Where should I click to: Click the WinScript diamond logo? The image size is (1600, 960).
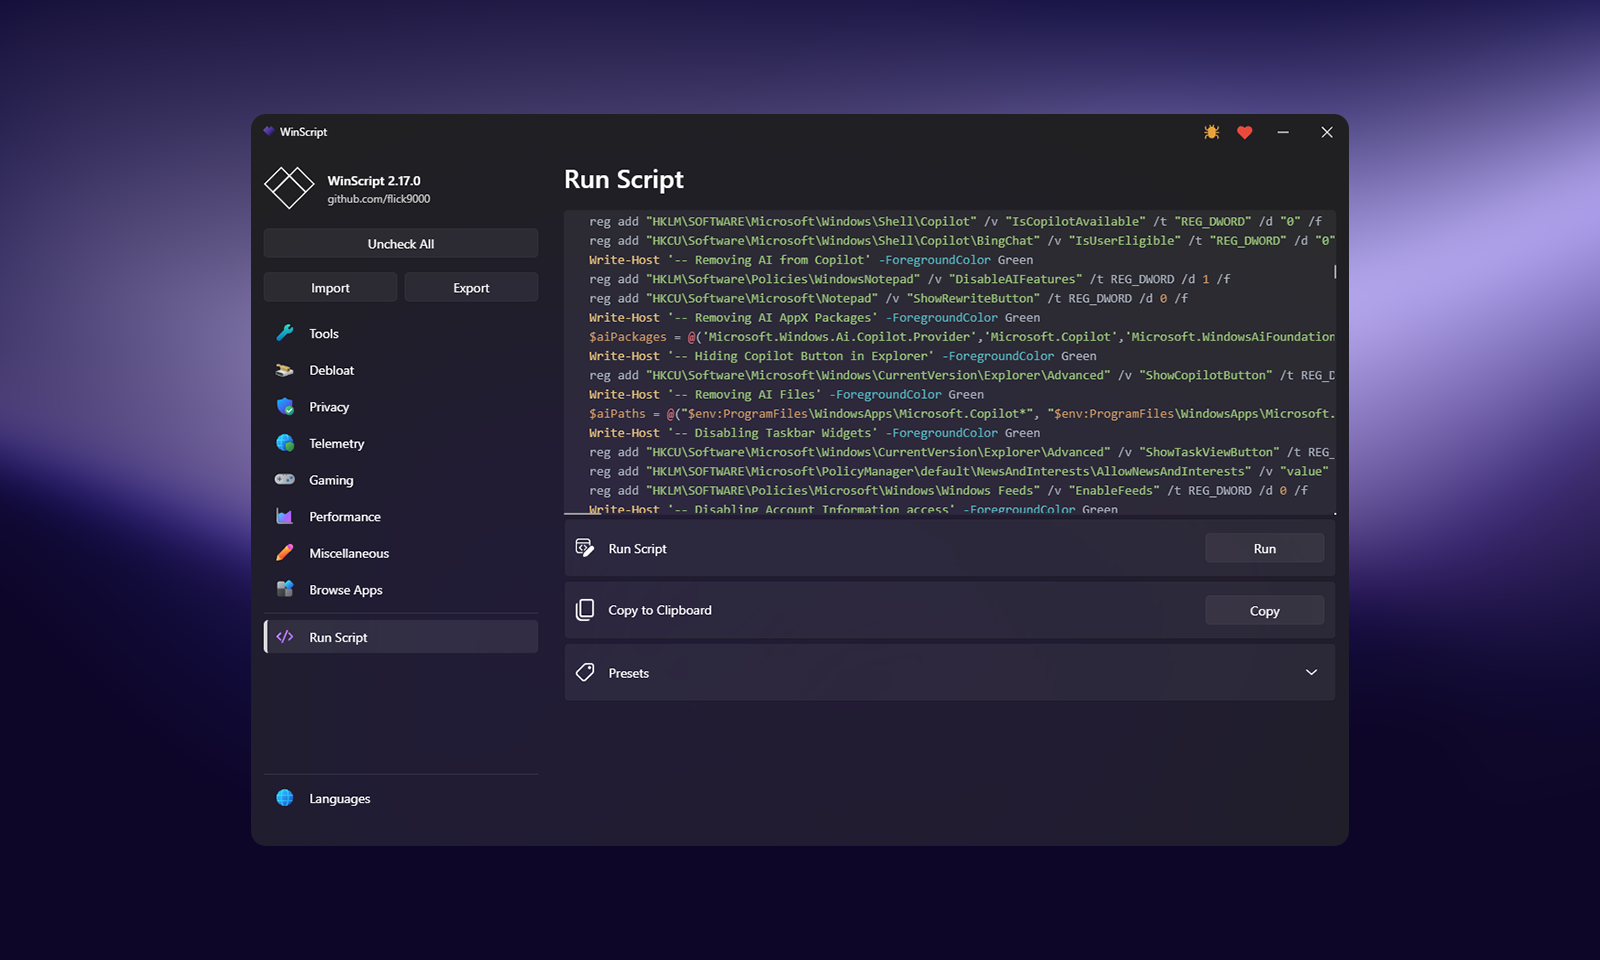(289, 187)
